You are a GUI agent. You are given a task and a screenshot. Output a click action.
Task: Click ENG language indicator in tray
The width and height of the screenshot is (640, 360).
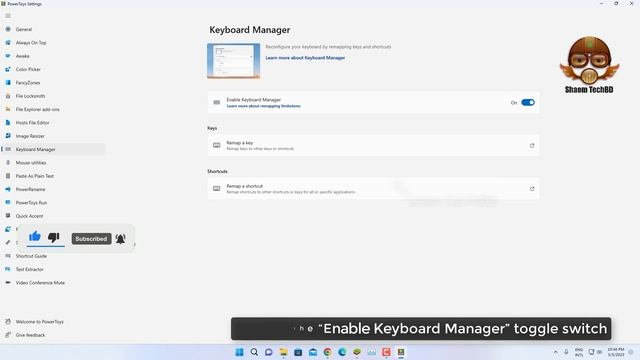[x=579, y=352]
